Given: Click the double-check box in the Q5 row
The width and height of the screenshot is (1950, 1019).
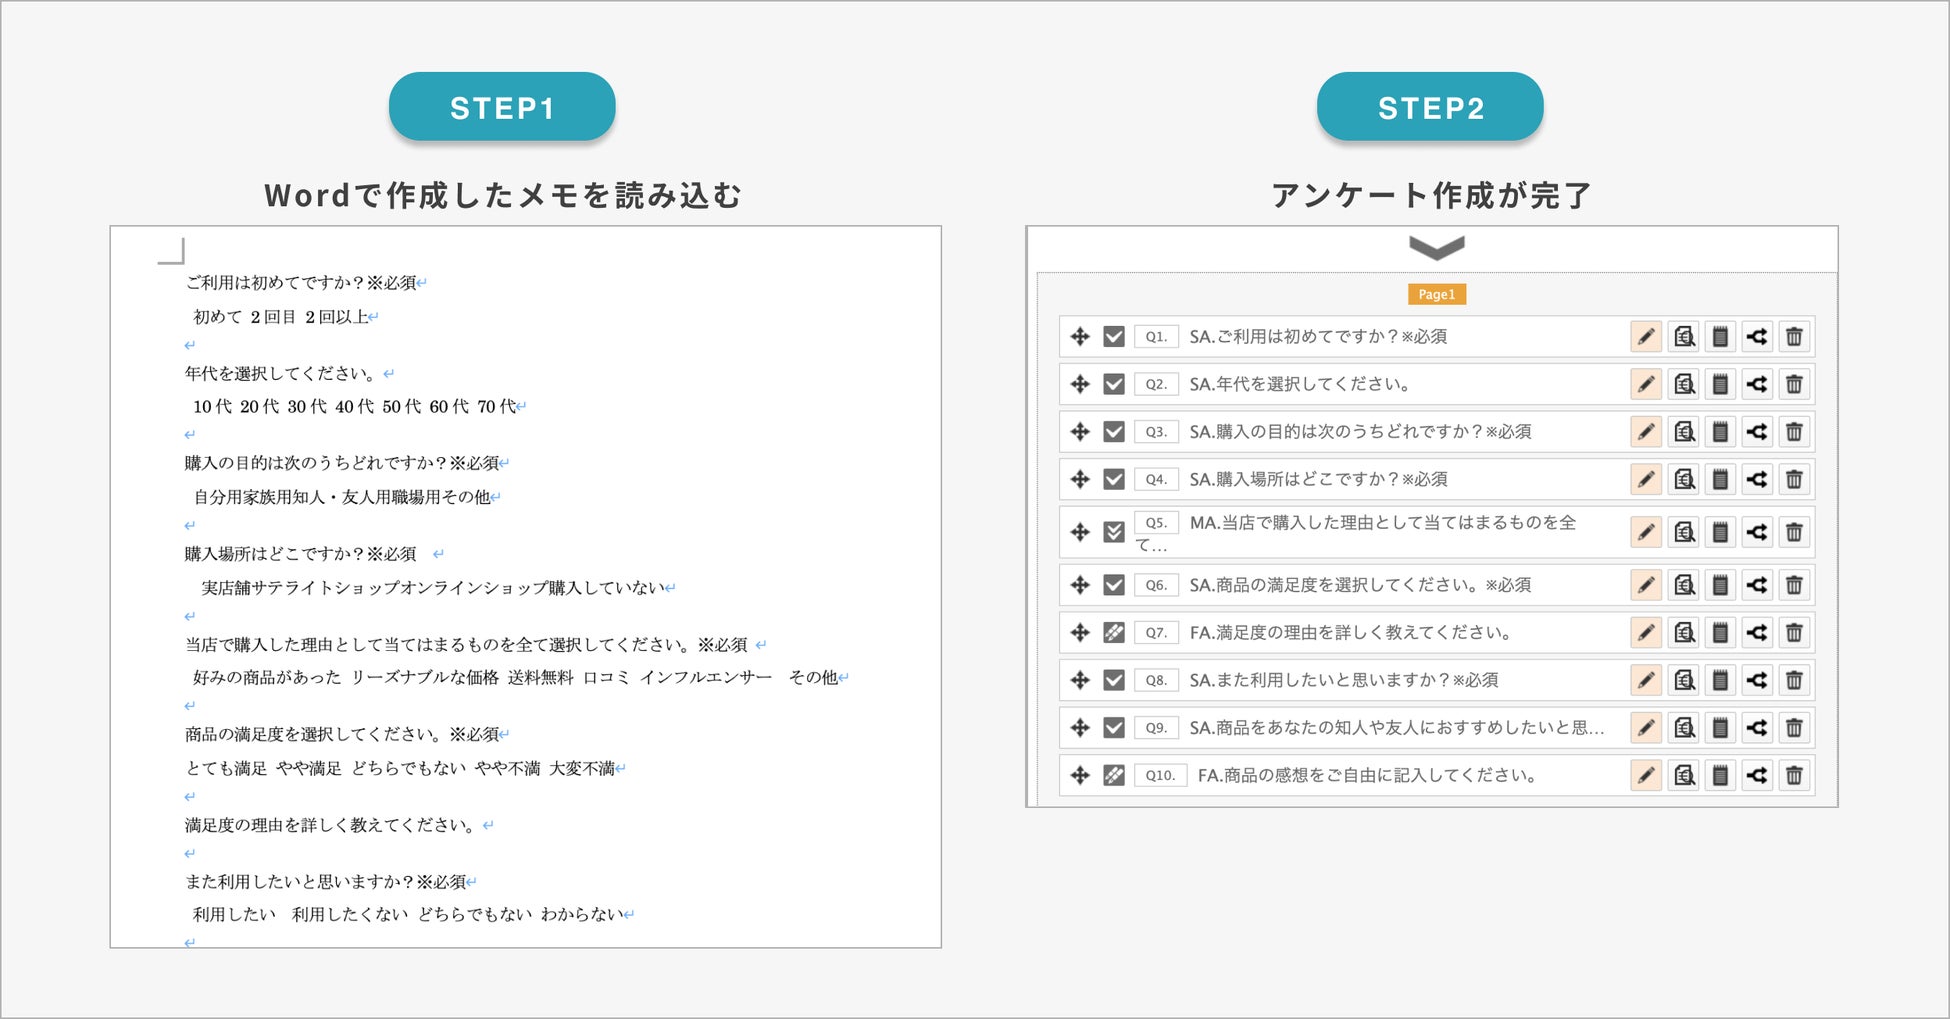Looking at the screenshot, I should click(1114, 532).
